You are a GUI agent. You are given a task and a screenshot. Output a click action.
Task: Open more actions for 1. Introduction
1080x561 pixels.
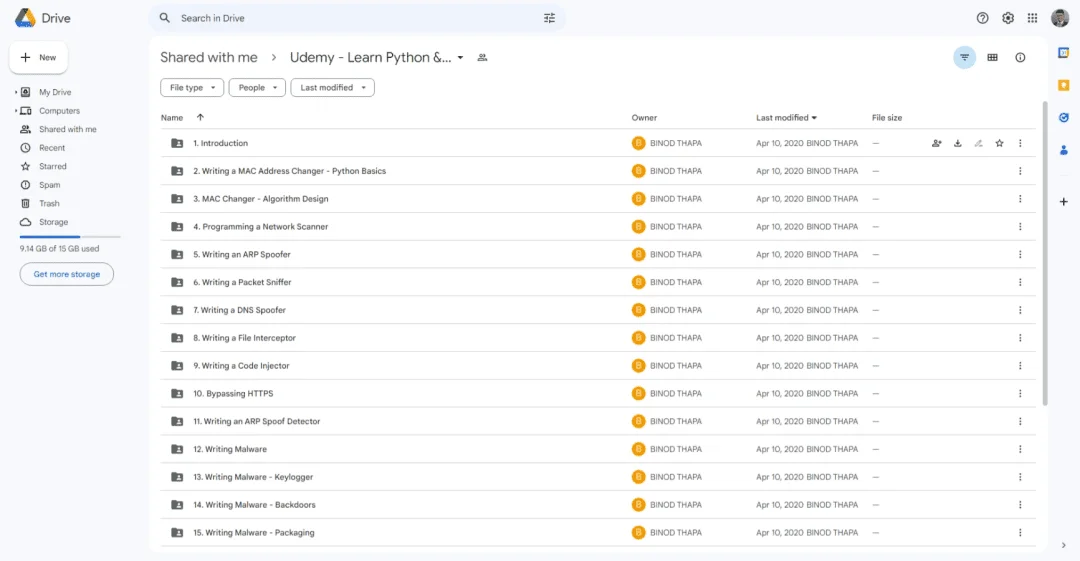[x=1020, y=143]
